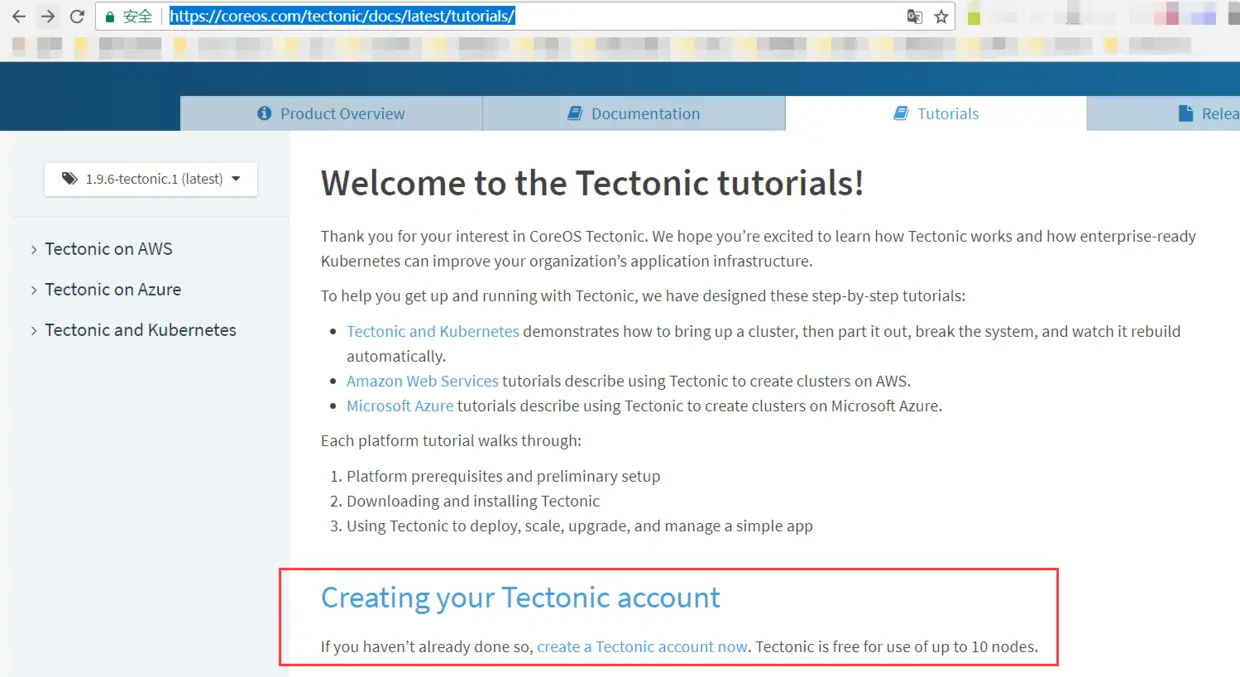Expand the Tectonic on AWS chevron
Screen dimensions: 1240x677
[x=33, y=249]
